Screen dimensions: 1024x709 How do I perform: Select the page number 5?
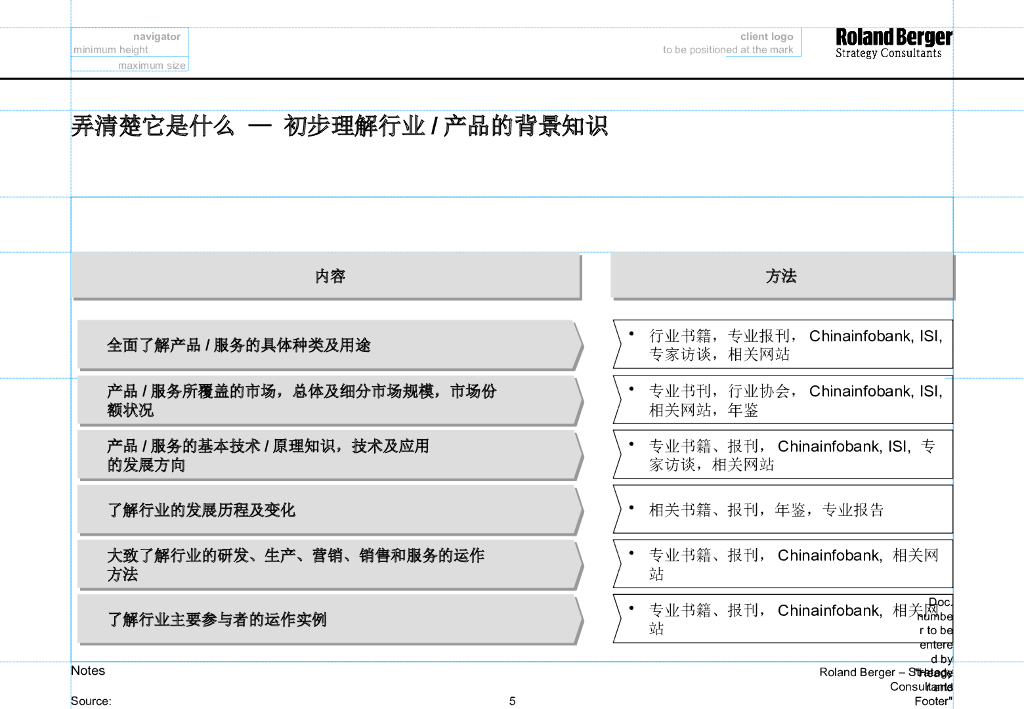[512, 701]
